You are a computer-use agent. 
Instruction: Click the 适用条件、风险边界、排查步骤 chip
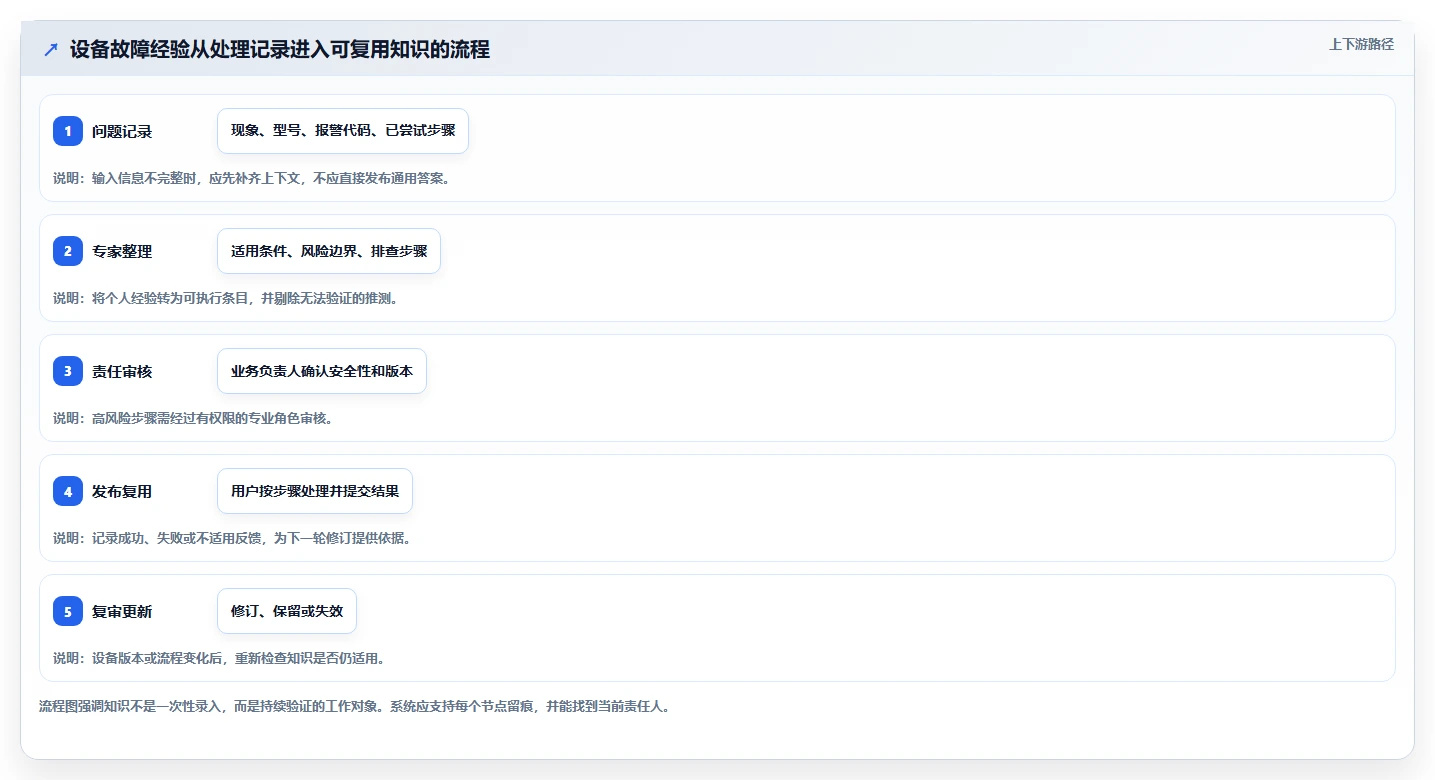329,251
